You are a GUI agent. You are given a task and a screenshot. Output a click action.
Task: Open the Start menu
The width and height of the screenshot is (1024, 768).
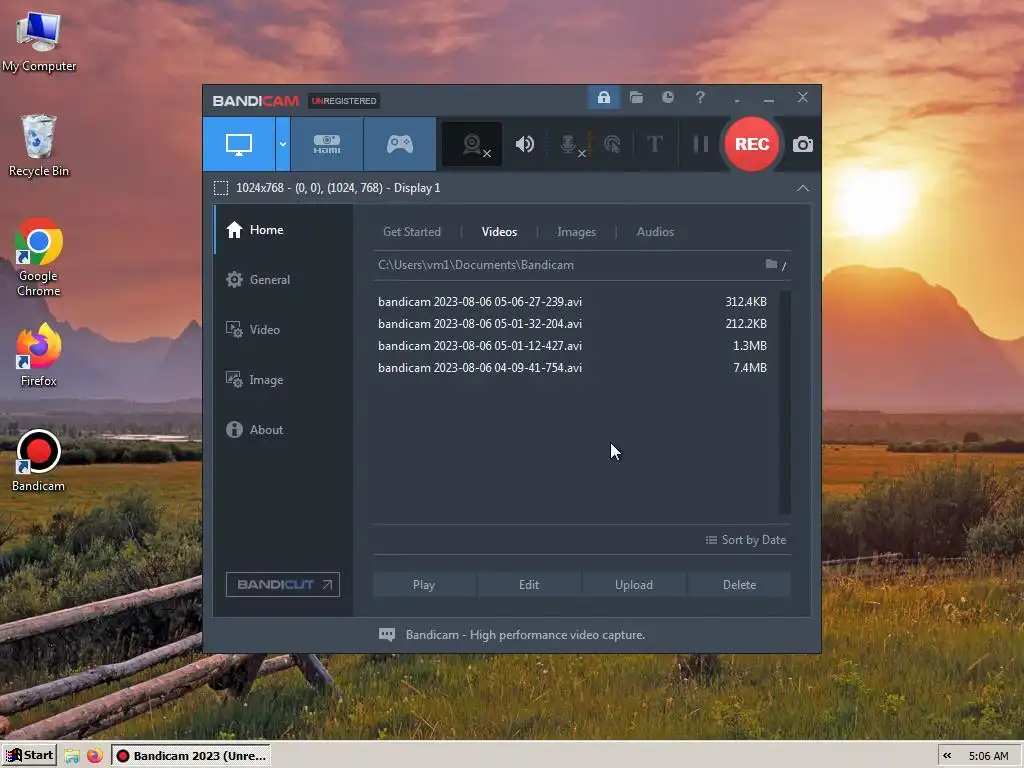click(x=29, y=756)
